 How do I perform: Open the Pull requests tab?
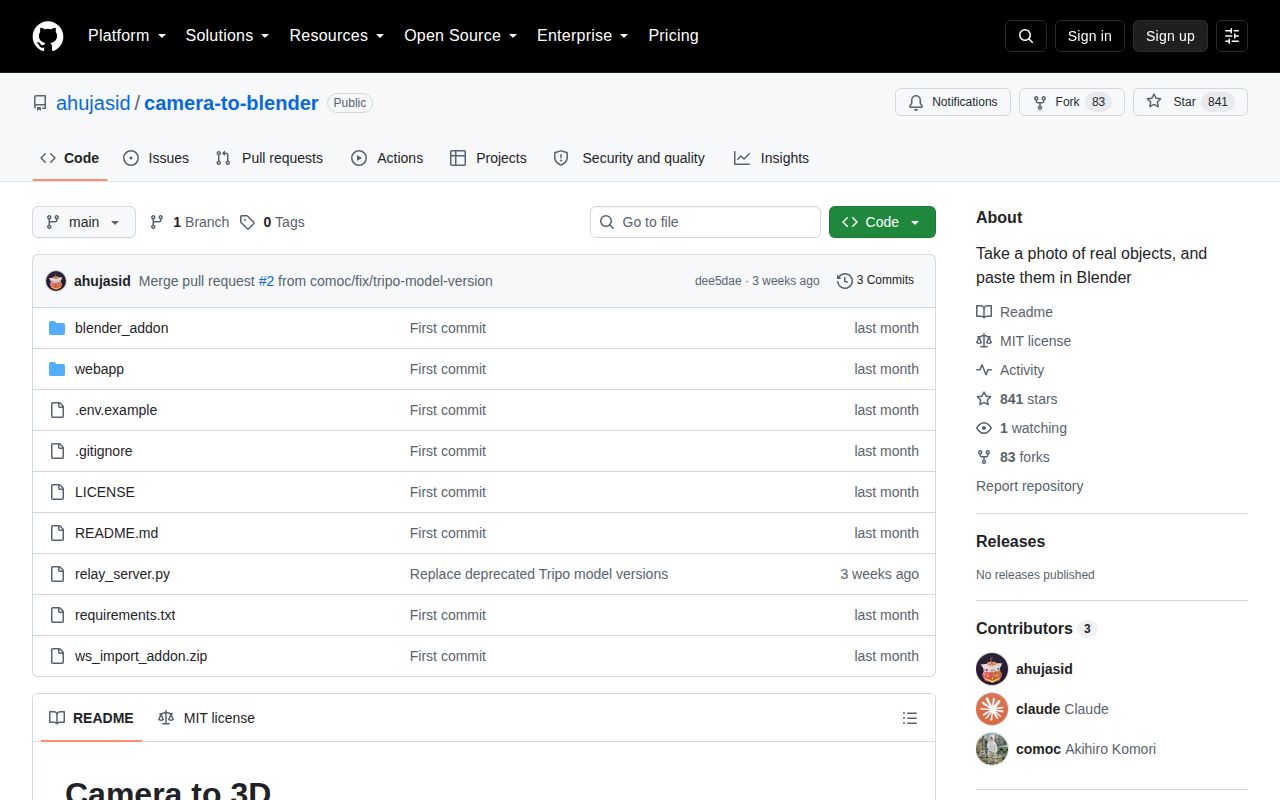point(269,158)
